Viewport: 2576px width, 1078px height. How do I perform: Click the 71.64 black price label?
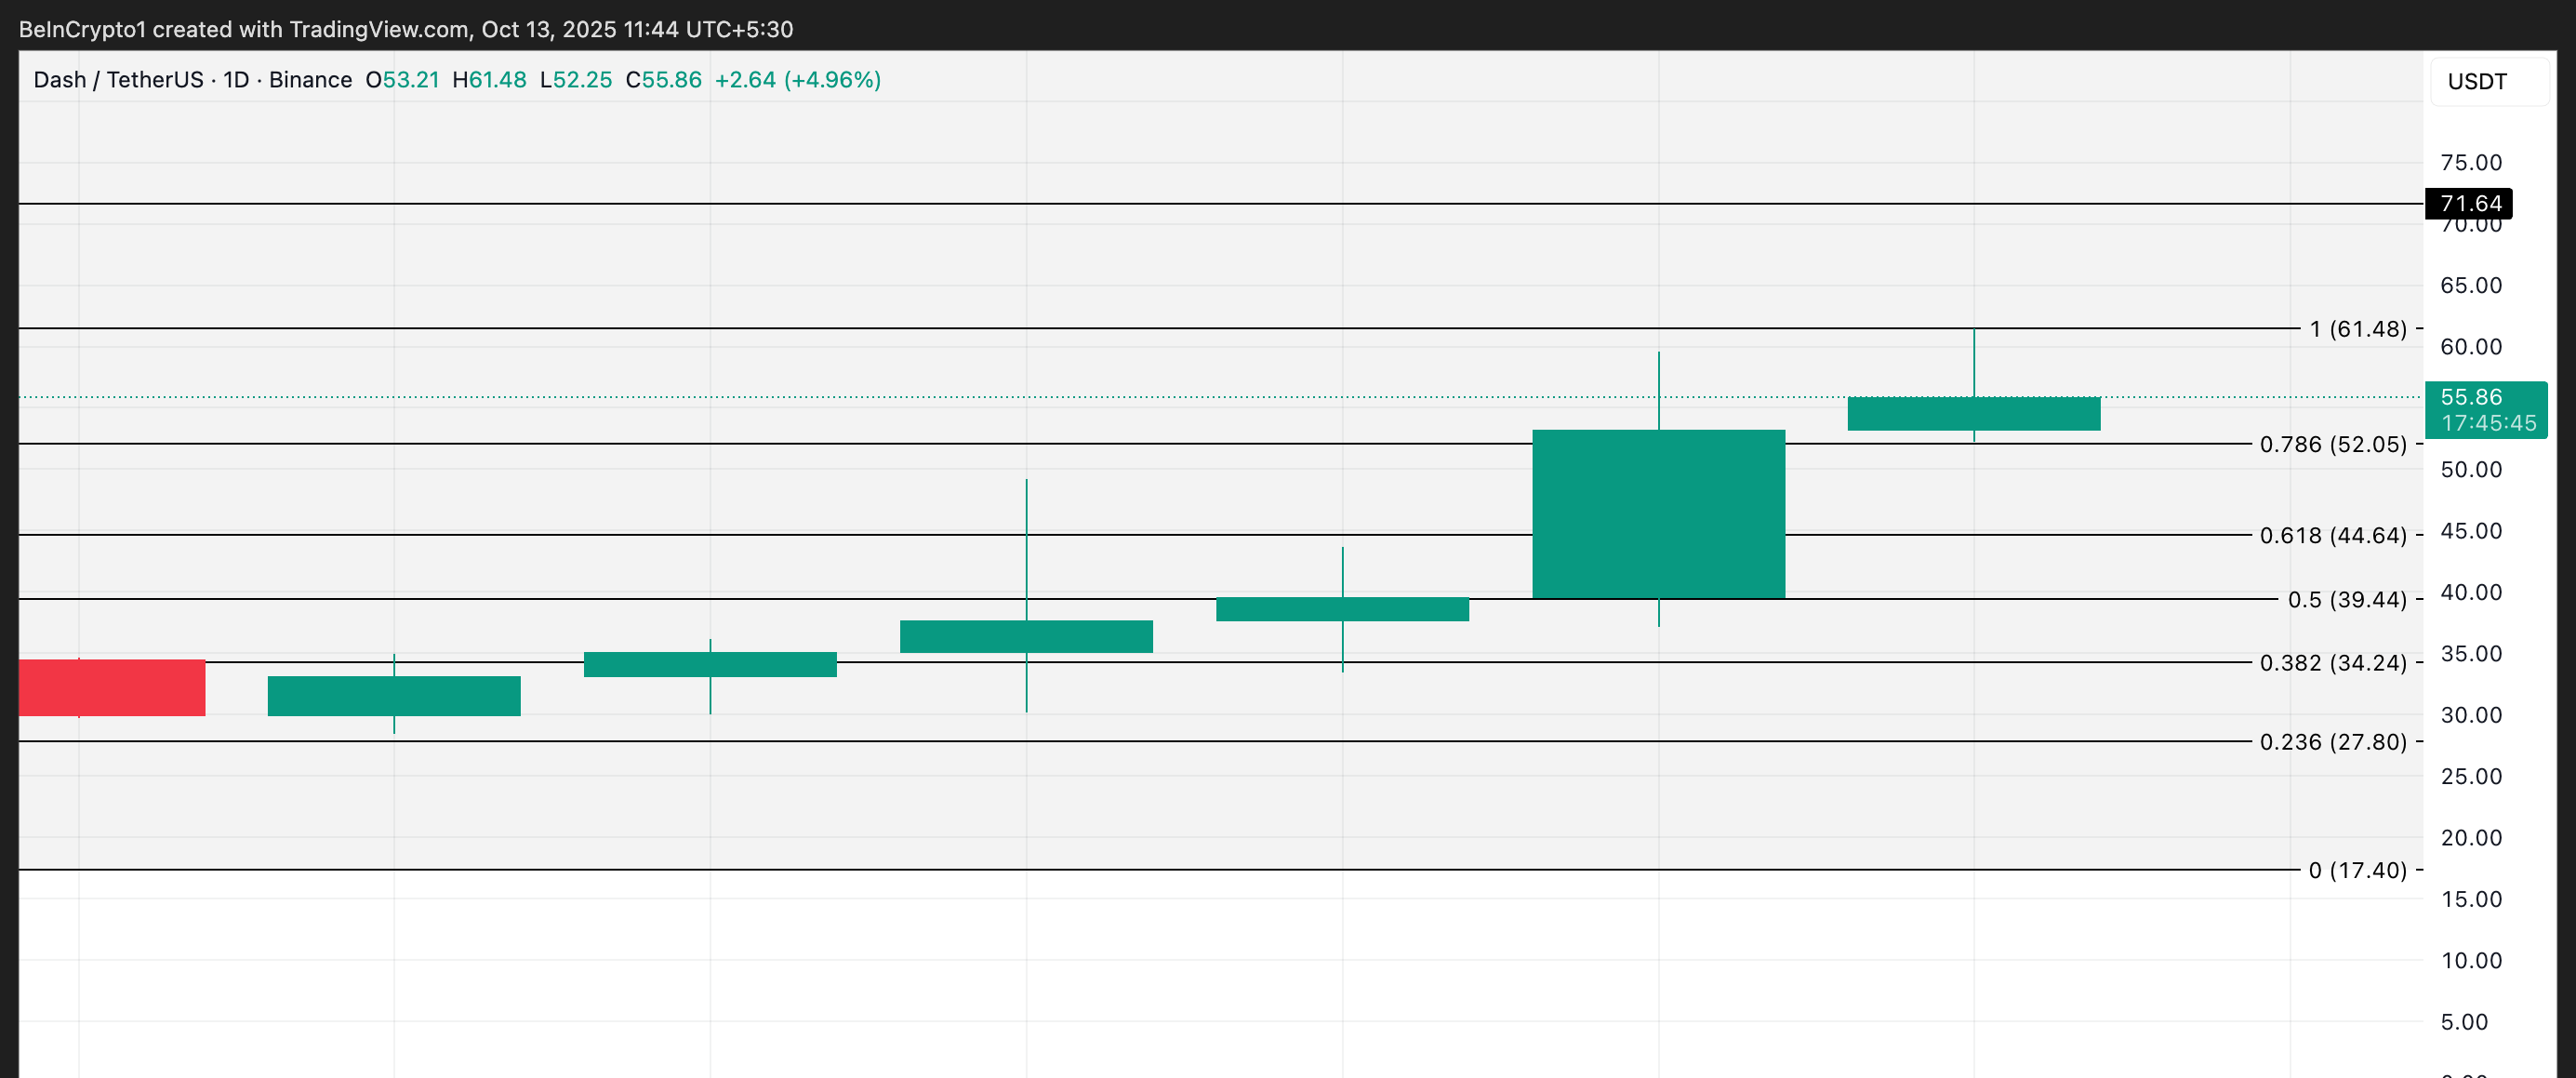pyautogui.click(x=2468, y=204)
